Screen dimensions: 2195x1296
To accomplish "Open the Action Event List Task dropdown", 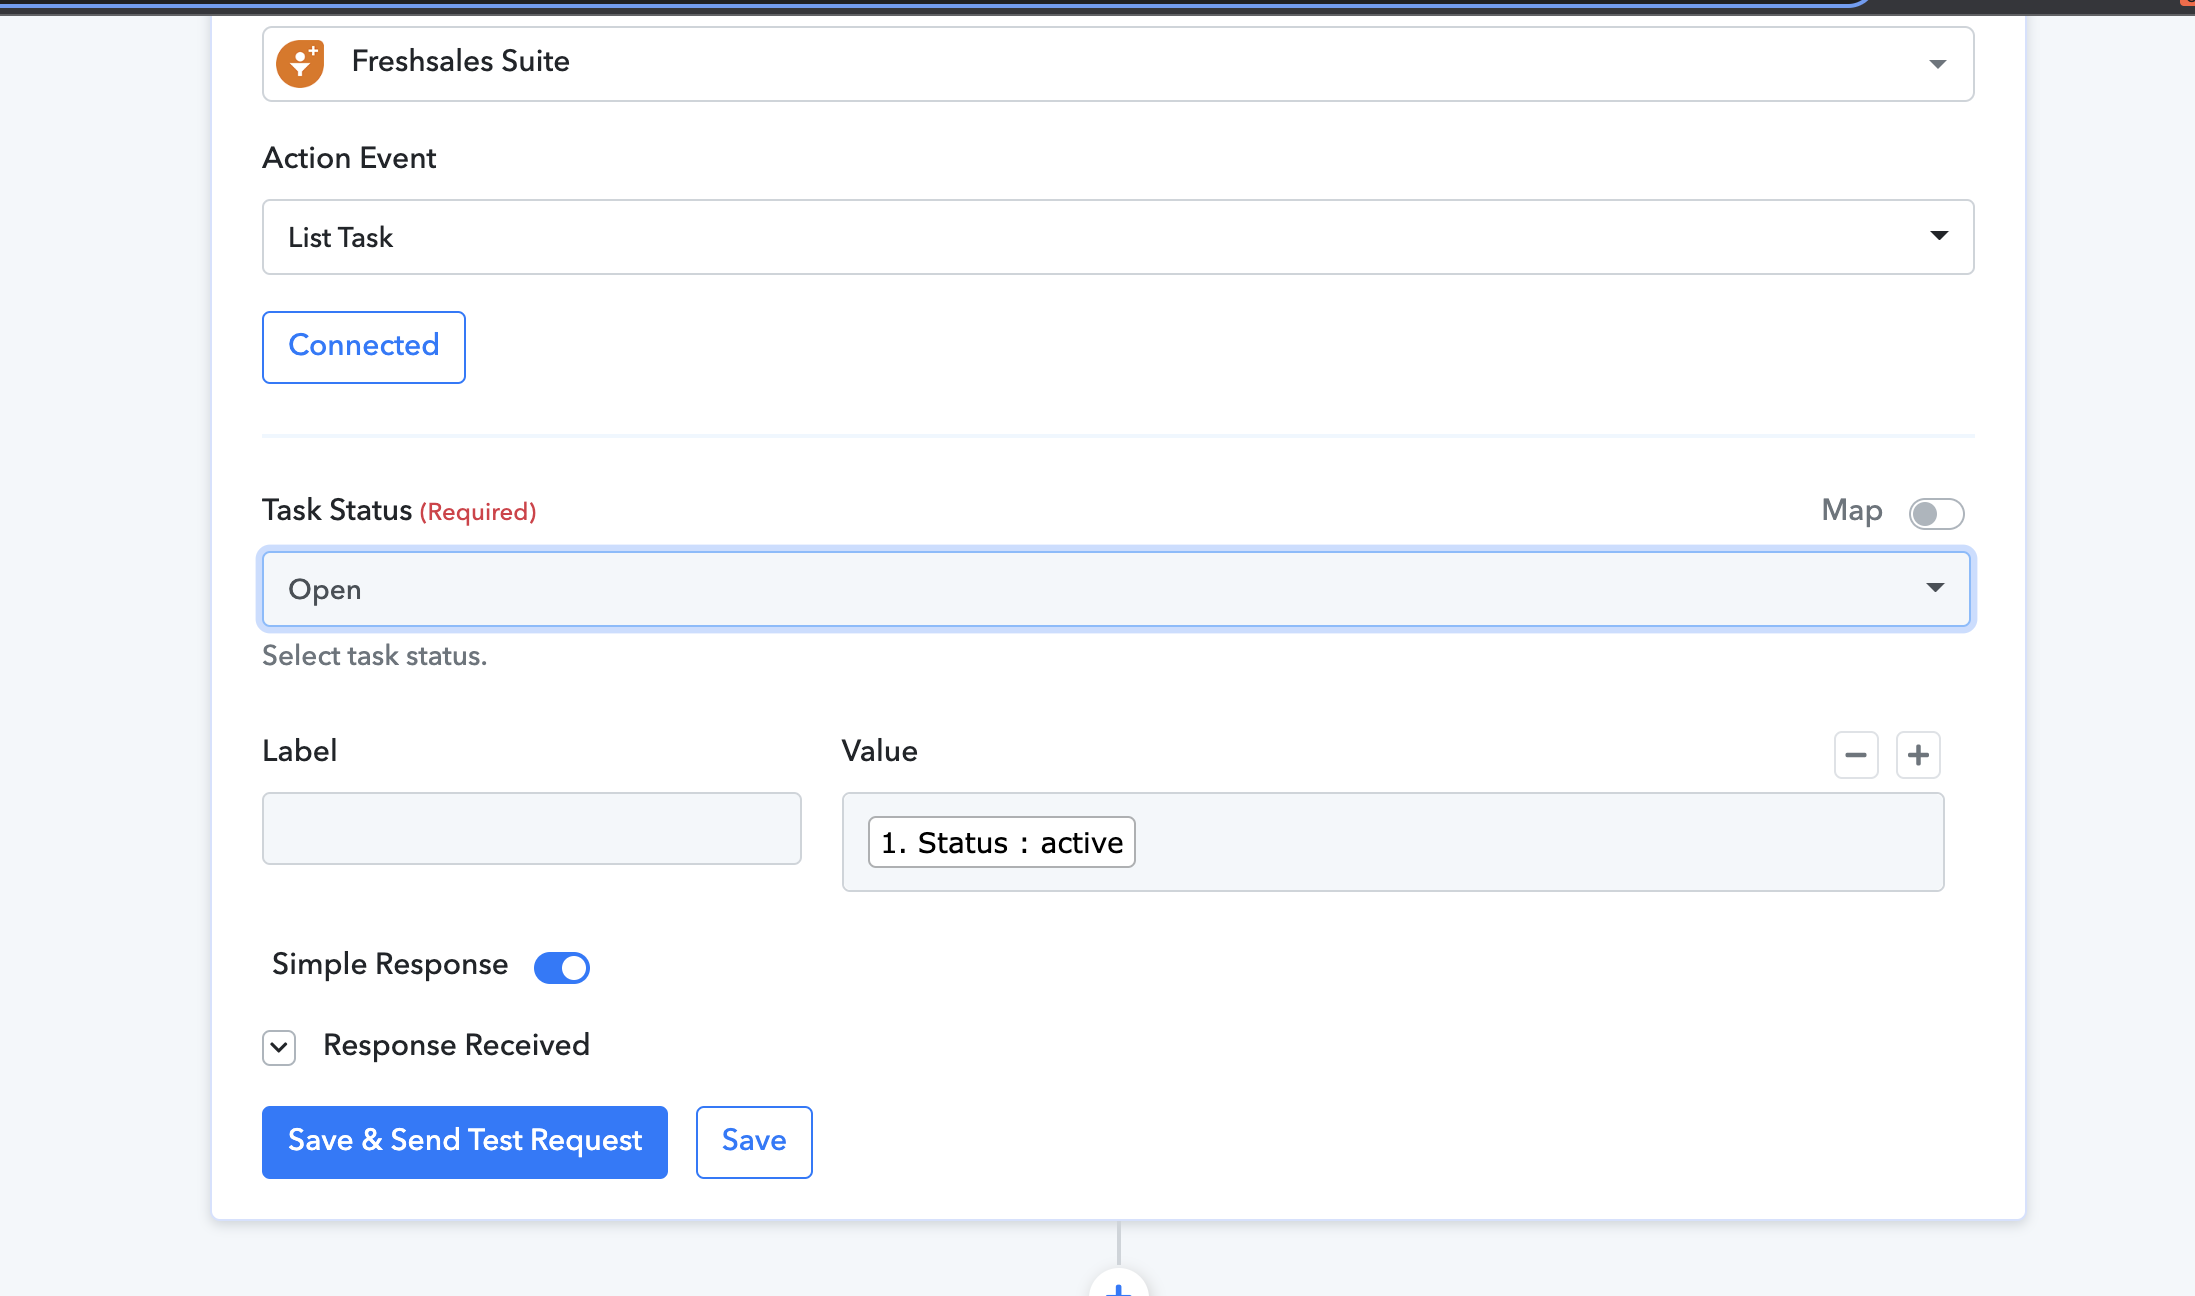I will click(x=1117, y=237).
